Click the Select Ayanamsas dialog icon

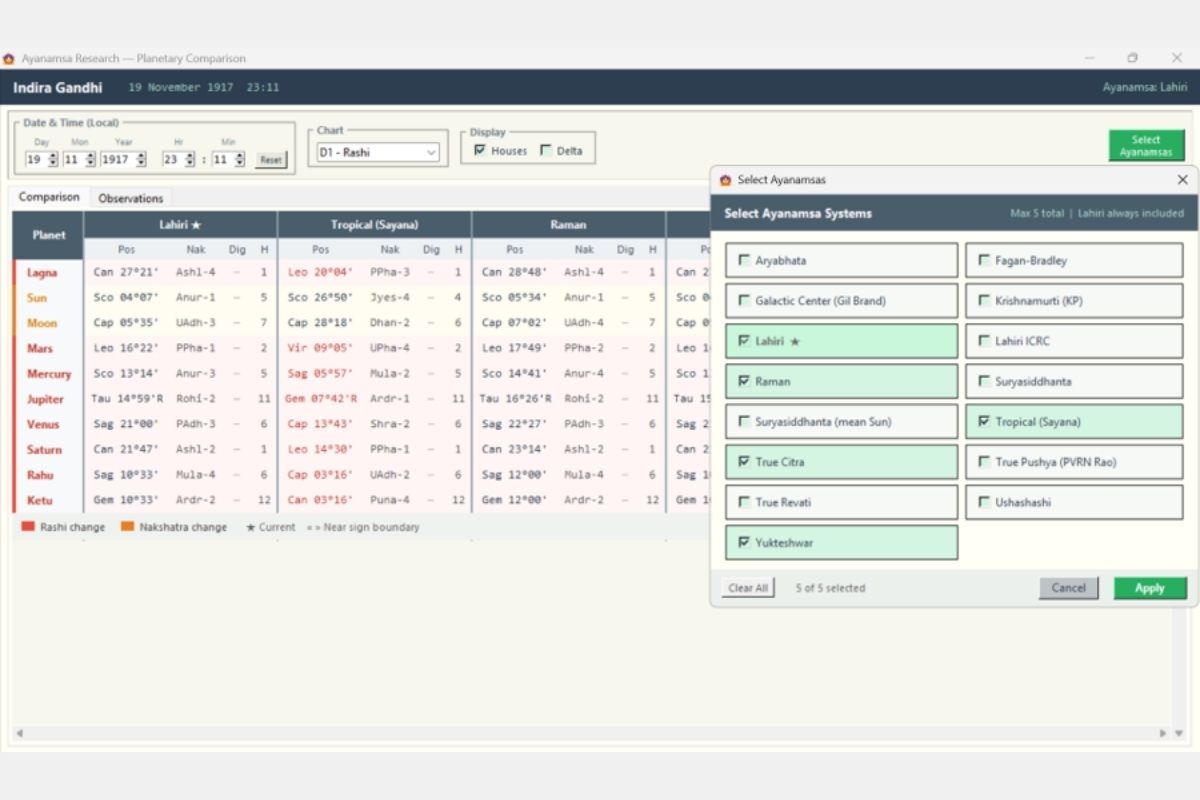pyautogui.click(x=725, y=180)
